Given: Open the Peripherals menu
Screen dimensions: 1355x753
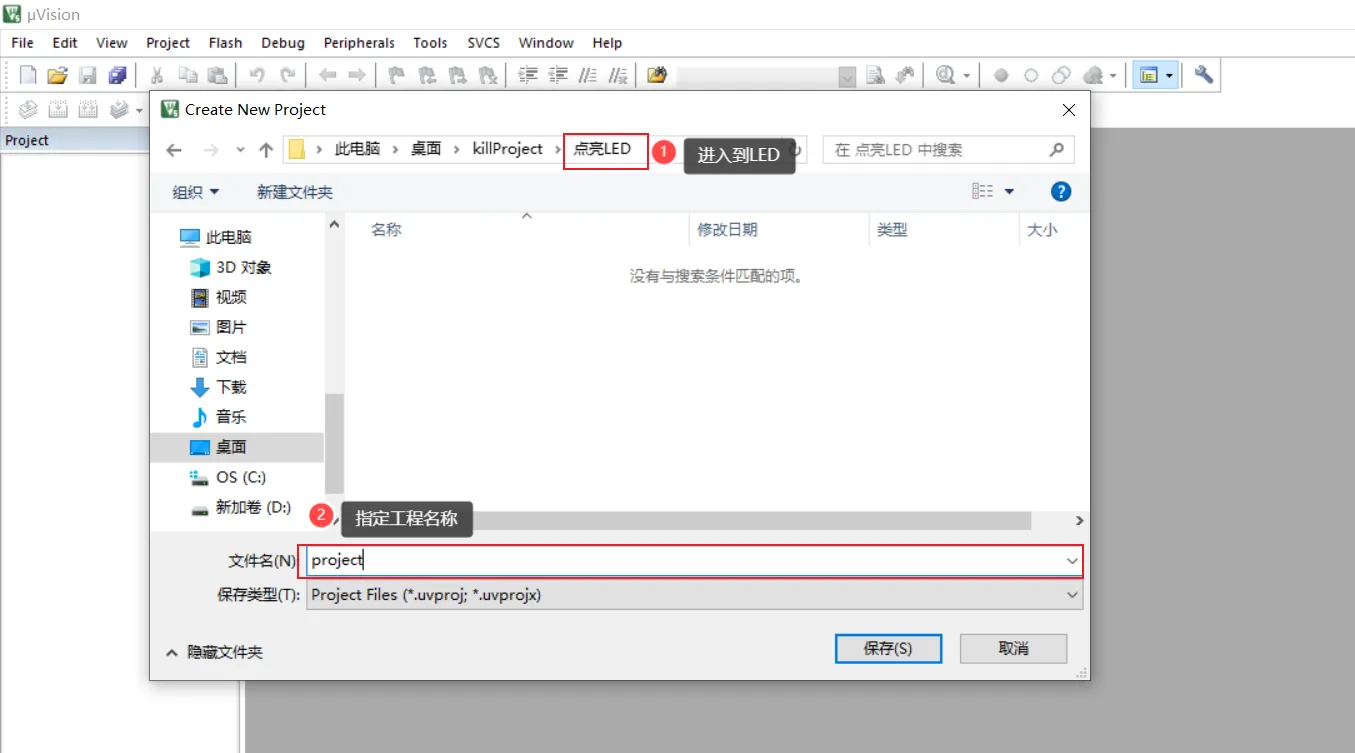Looking at the screenshot, I should pyautogui.click(x=359, y=42).
